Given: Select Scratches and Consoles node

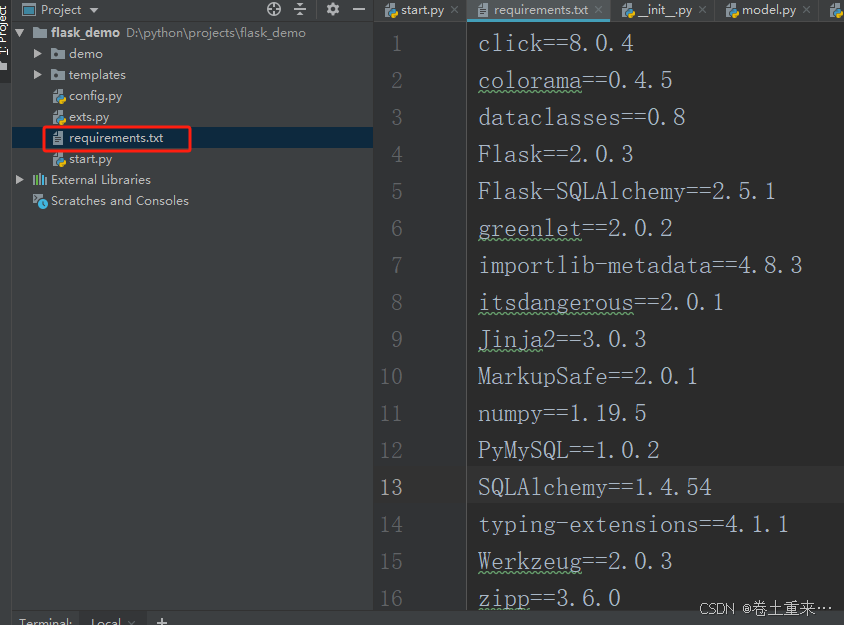Looking at the screenshot, I should [x=119, y=201].
